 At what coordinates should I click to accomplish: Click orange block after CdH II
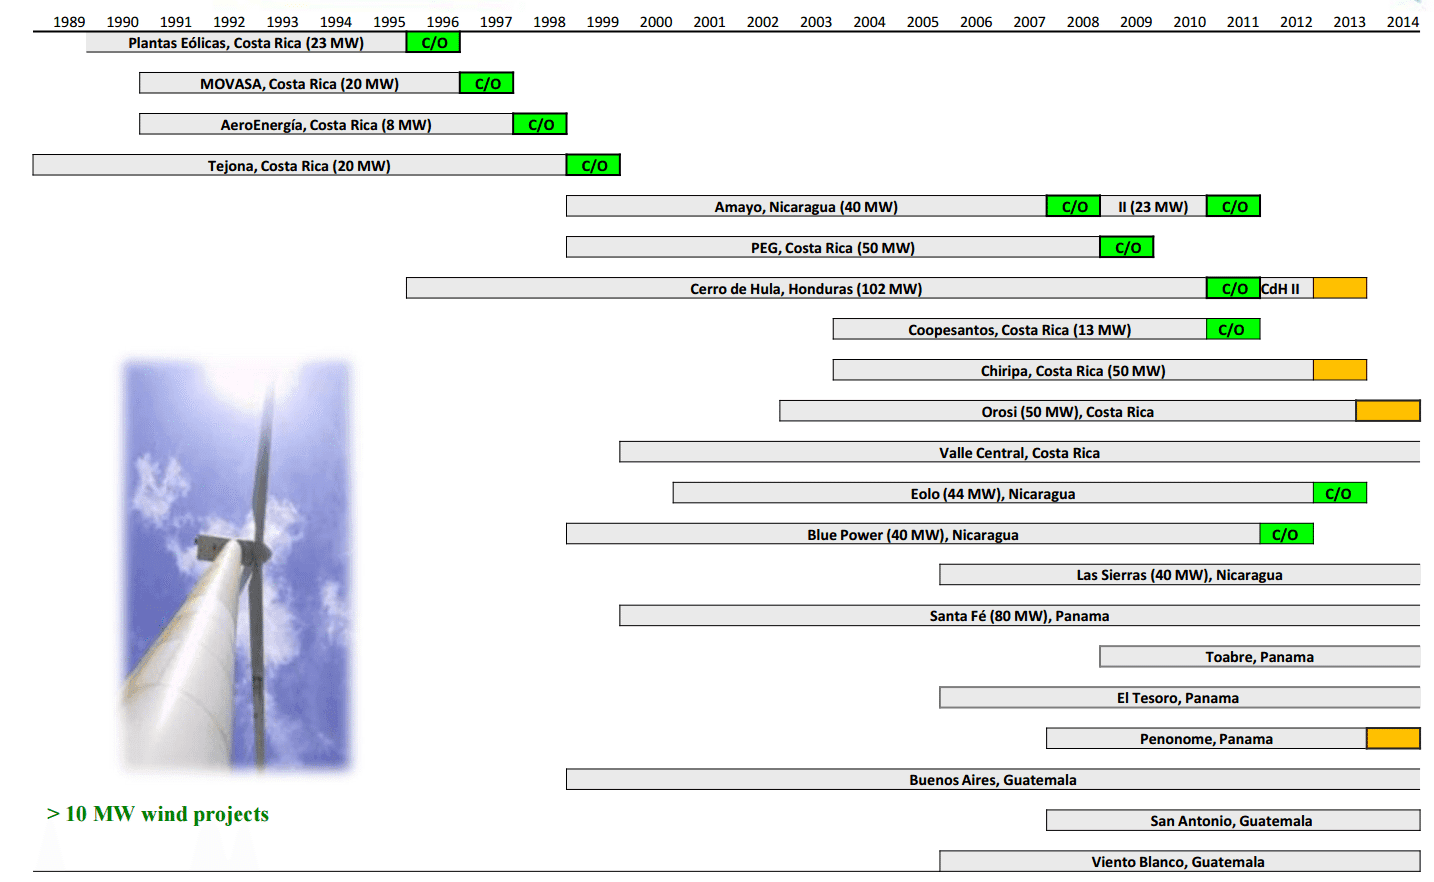coord(1340,289)
